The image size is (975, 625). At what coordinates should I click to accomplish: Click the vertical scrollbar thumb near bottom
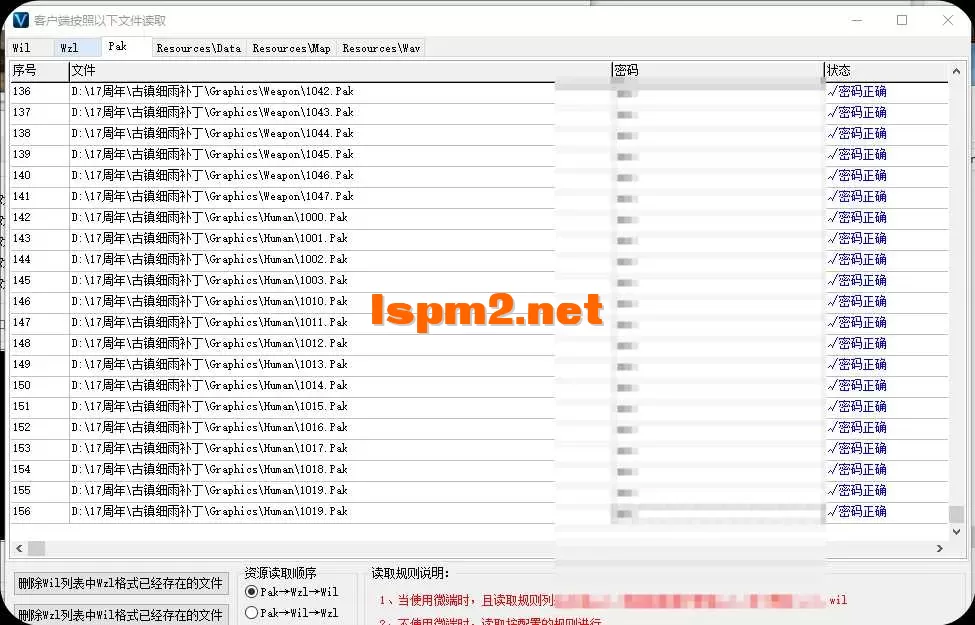tap(956, 514)
